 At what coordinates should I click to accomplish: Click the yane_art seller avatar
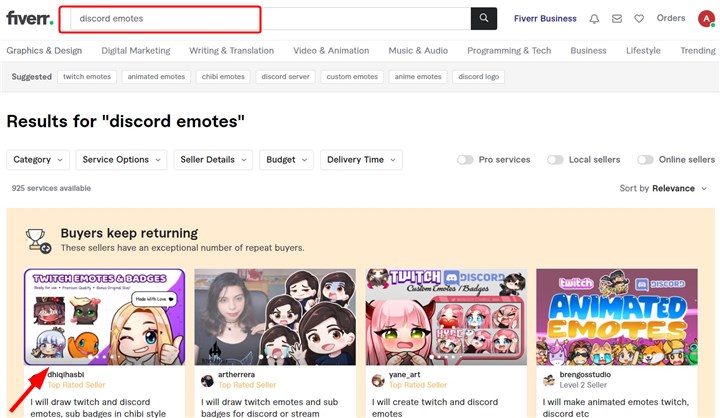point(378,380)
